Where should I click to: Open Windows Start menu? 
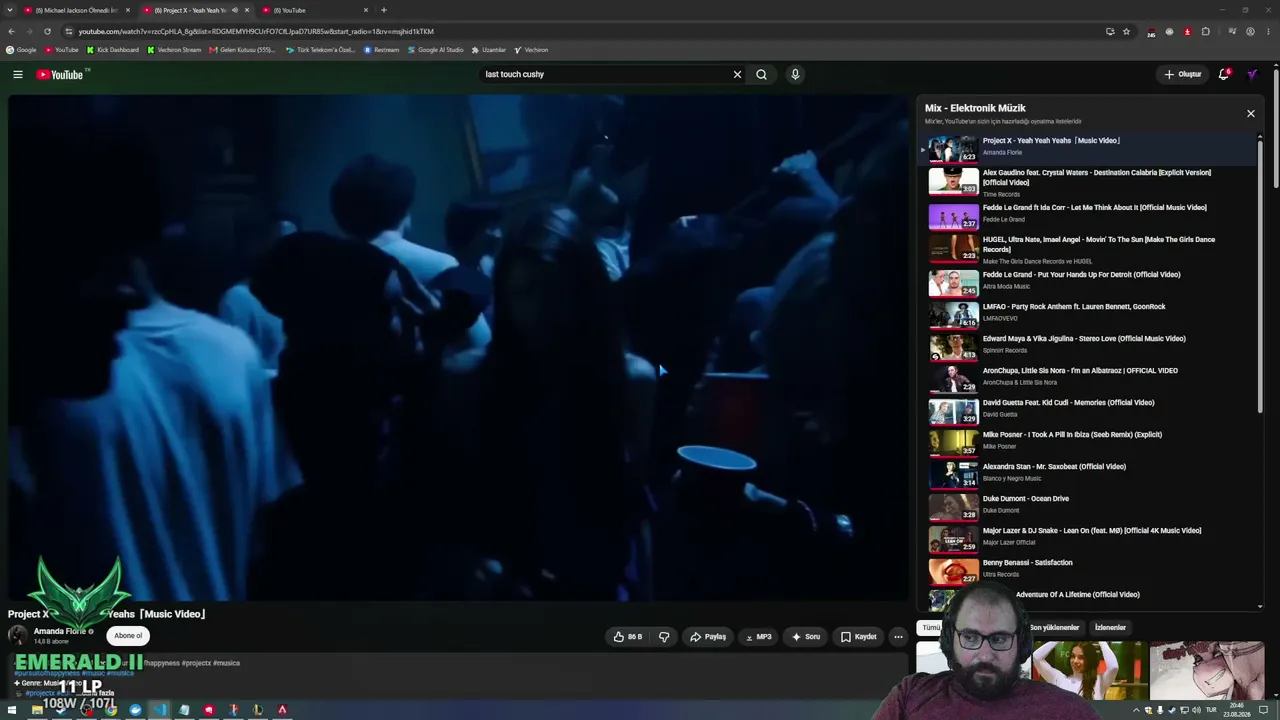(13, 710)
